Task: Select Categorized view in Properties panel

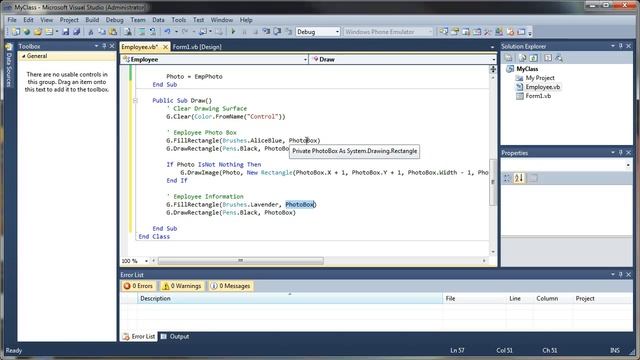Action: pyautogui.click(x=507, y=178)
